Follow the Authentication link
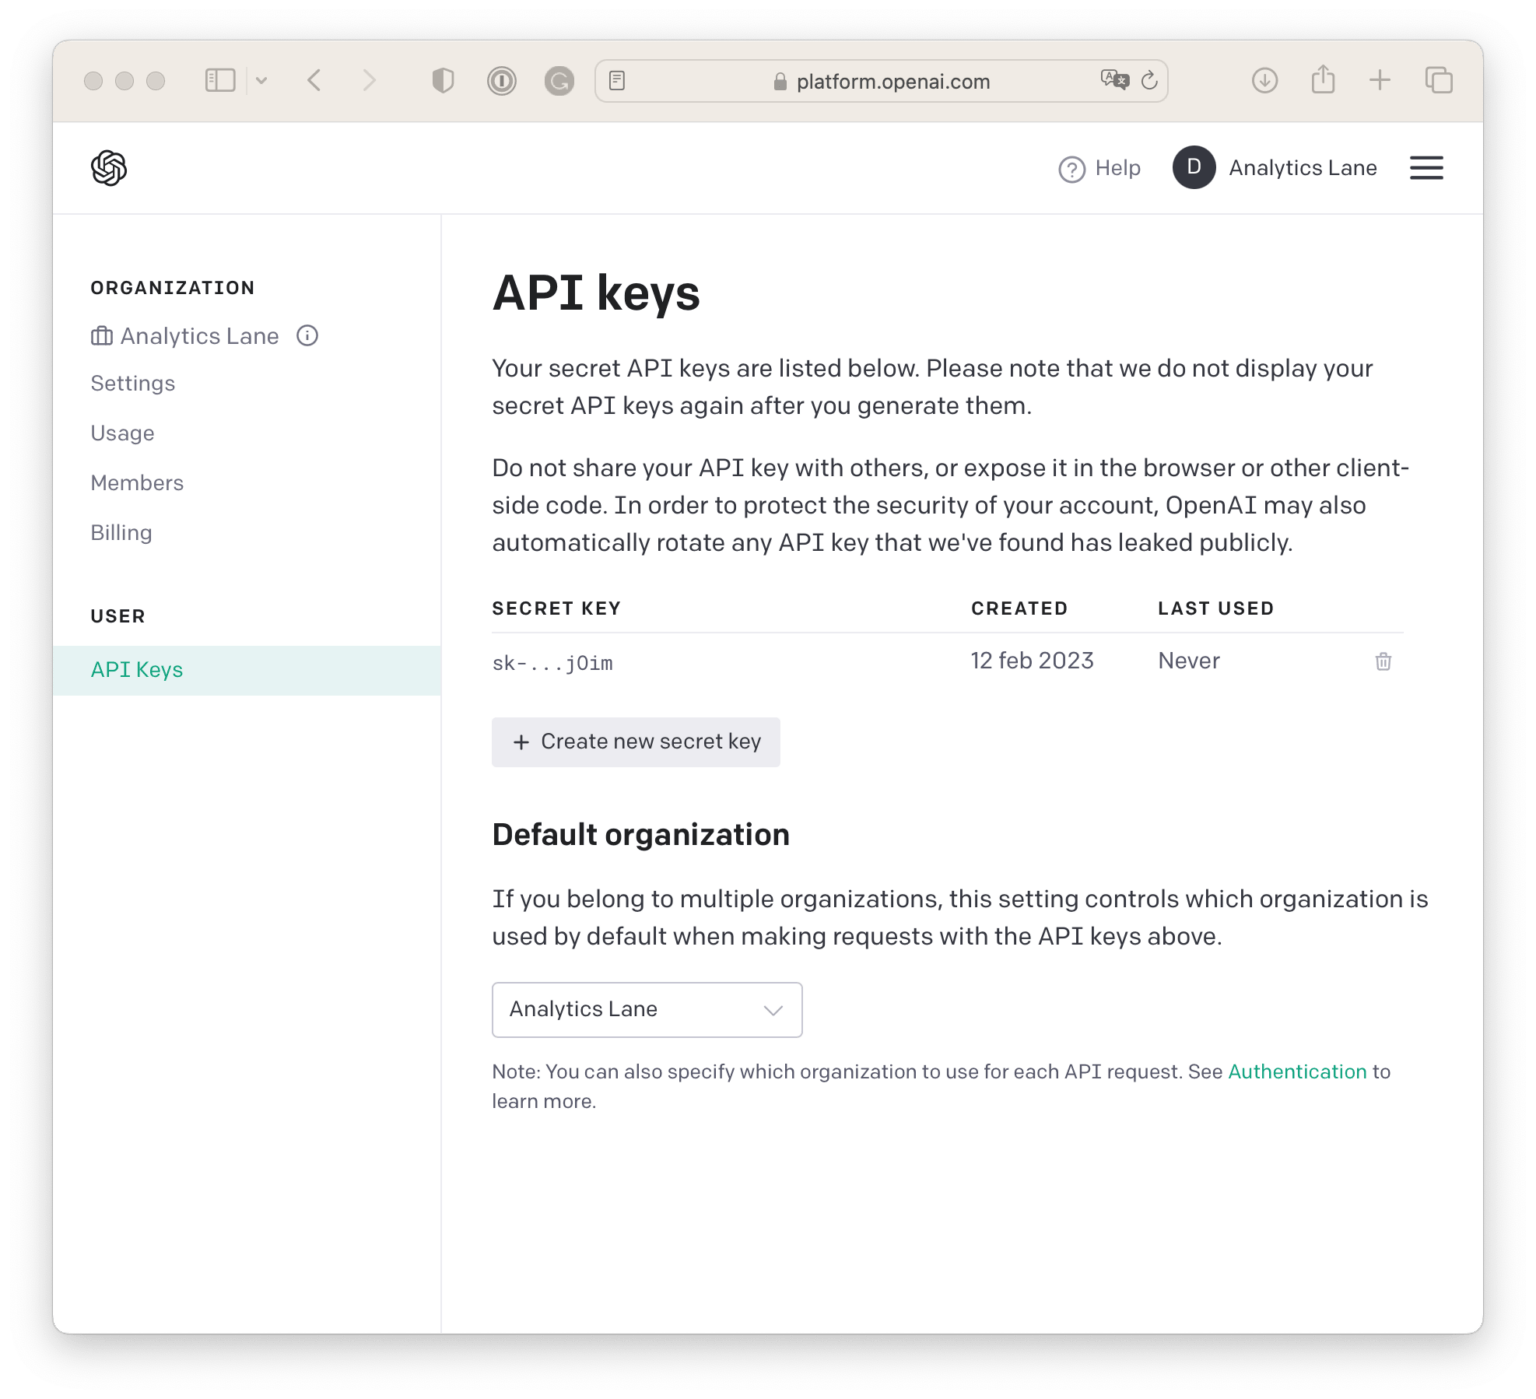This screenshot has width=1536, height=1399. 1297,1071
